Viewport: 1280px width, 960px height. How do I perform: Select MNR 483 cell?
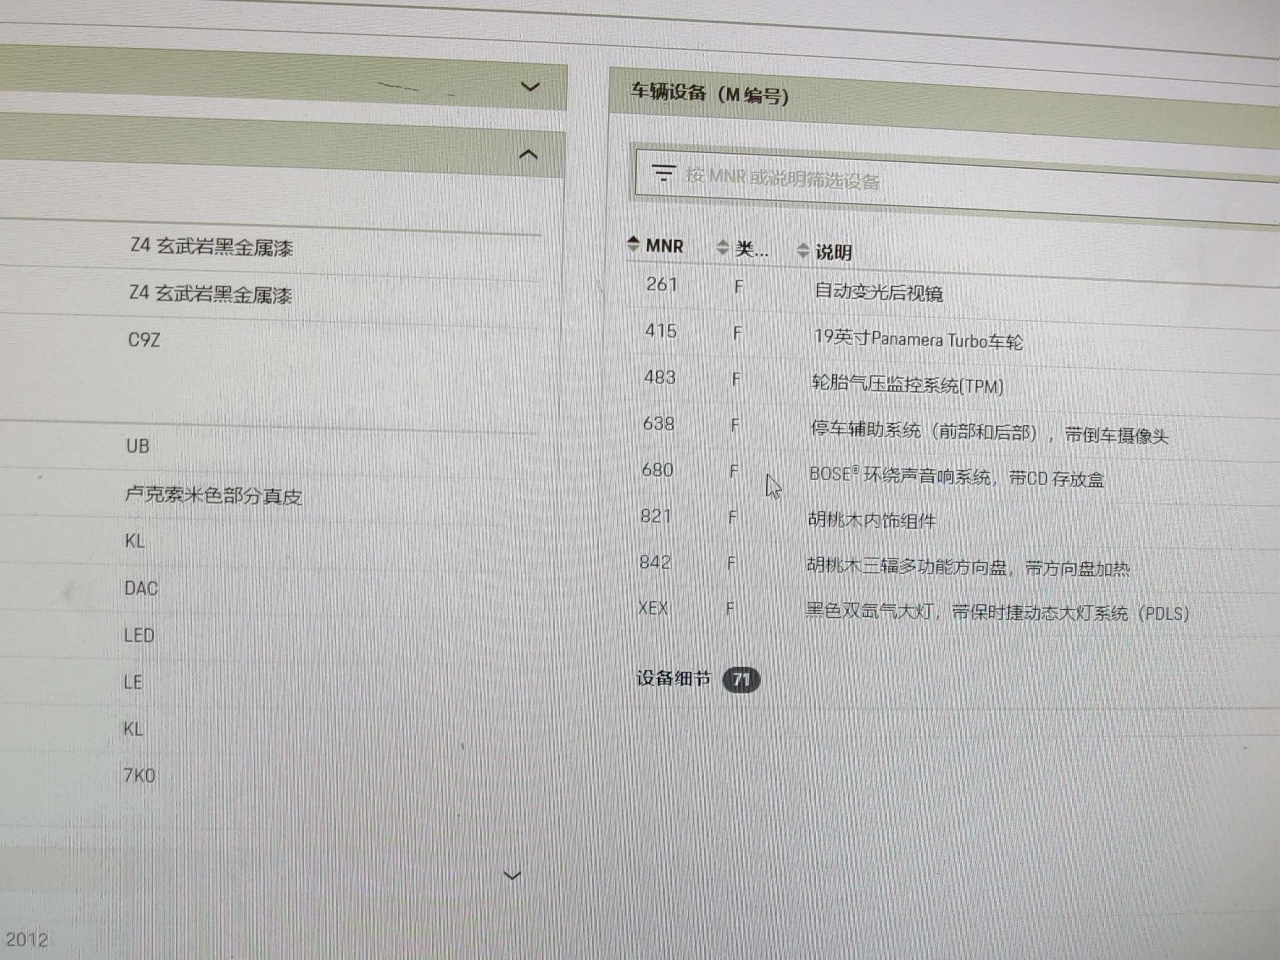click(x=660, y=377)
